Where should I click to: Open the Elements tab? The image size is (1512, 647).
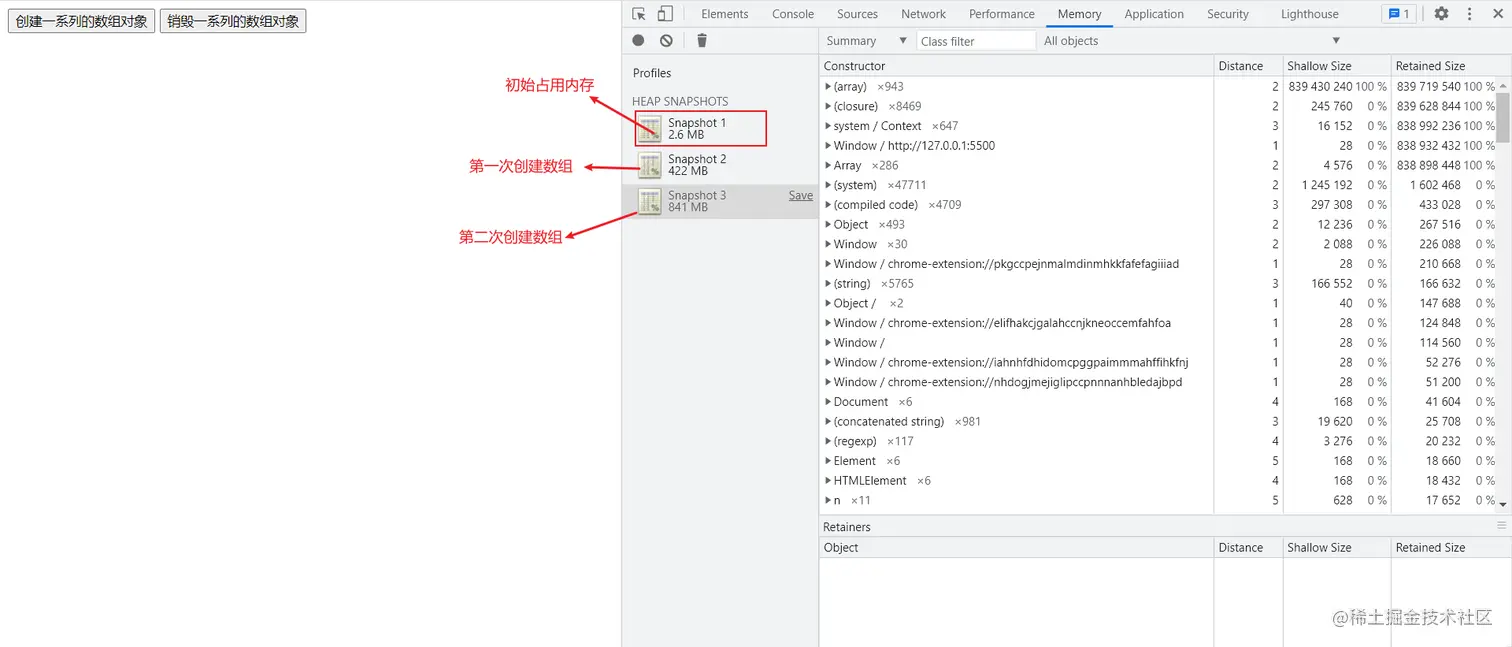pyautogui.click(x=724, y=14)
